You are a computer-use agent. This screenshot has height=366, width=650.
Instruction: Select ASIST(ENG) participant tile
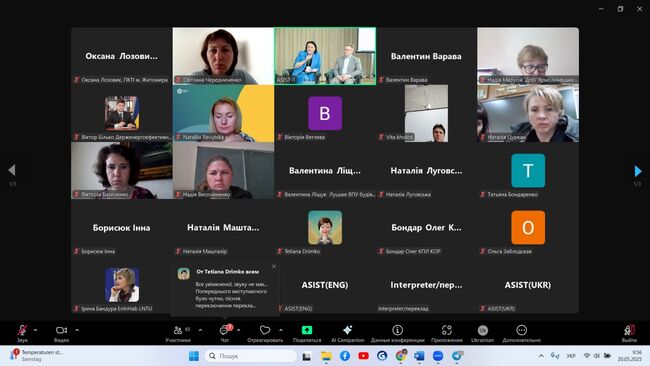325,285
